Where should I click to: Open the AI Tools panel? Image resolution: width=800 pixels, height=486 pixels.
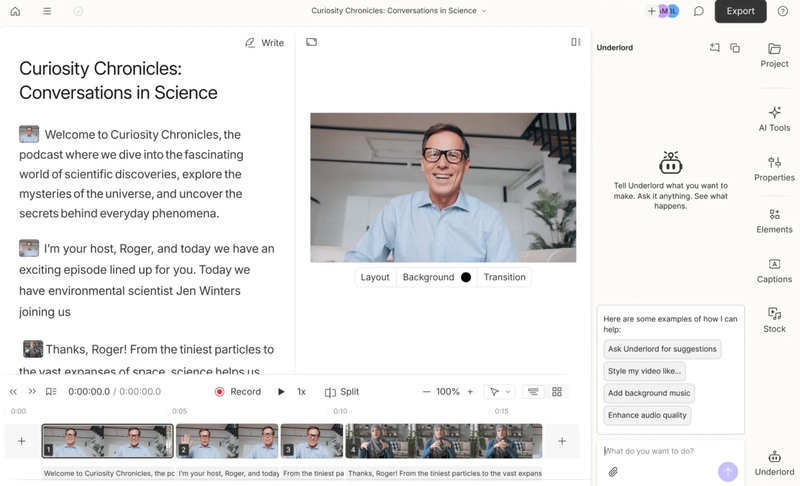pyautogui.click(x=774, y=119)
